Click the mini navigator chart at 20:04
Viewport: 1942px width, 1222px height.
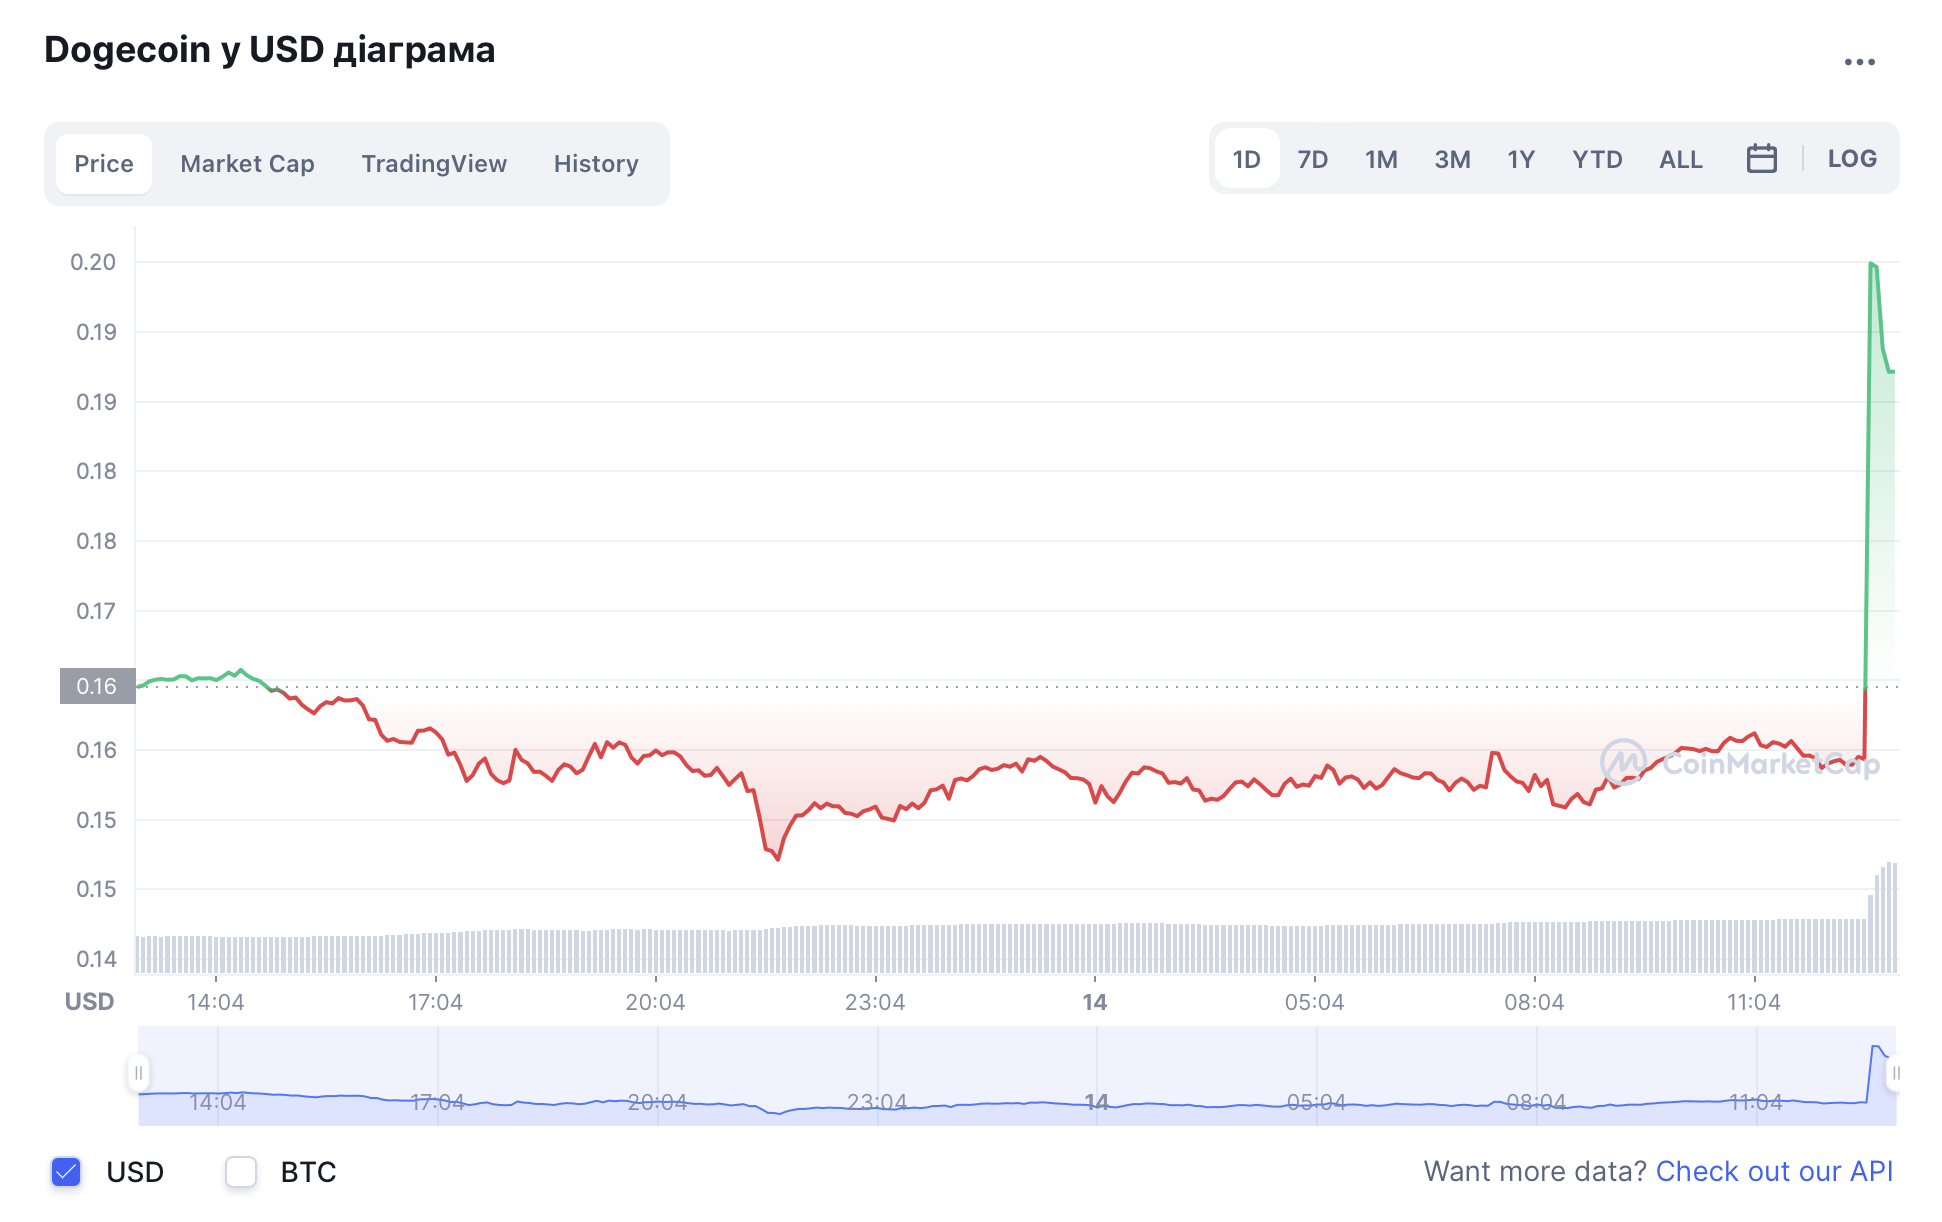point(657,1102)
